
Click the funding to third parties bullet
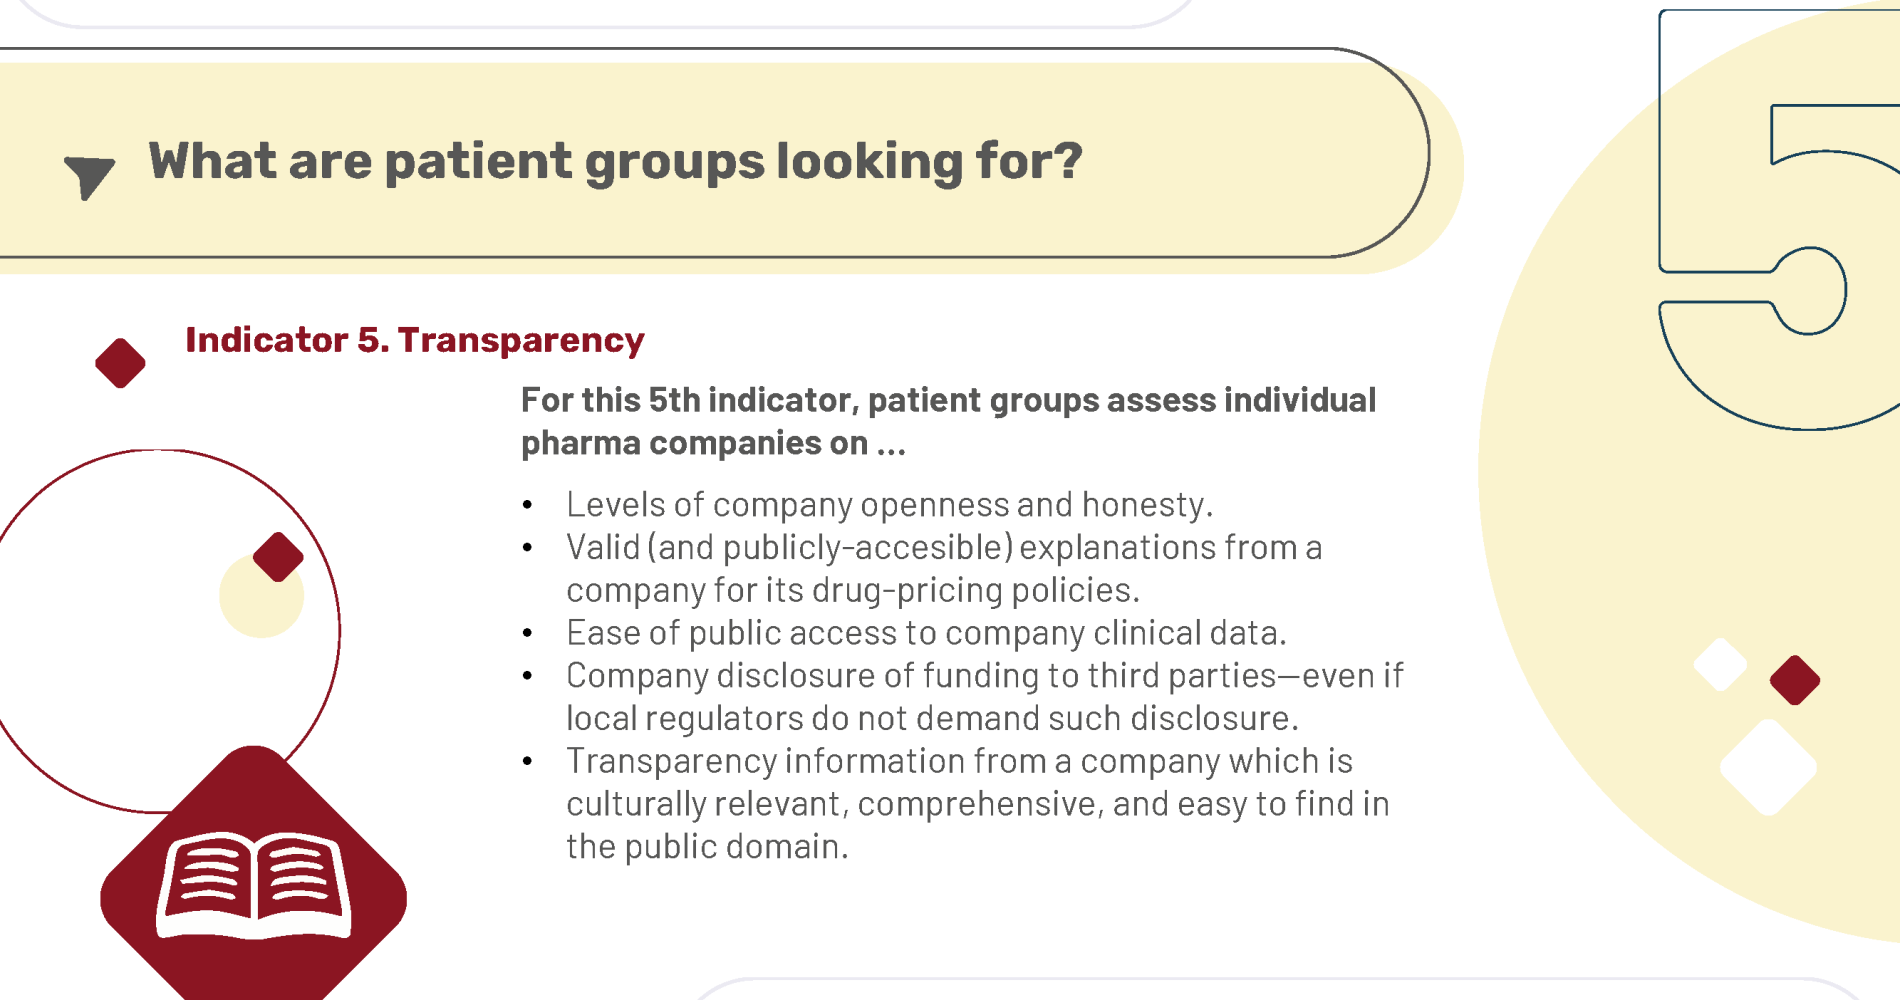click(x=985, y=696)
